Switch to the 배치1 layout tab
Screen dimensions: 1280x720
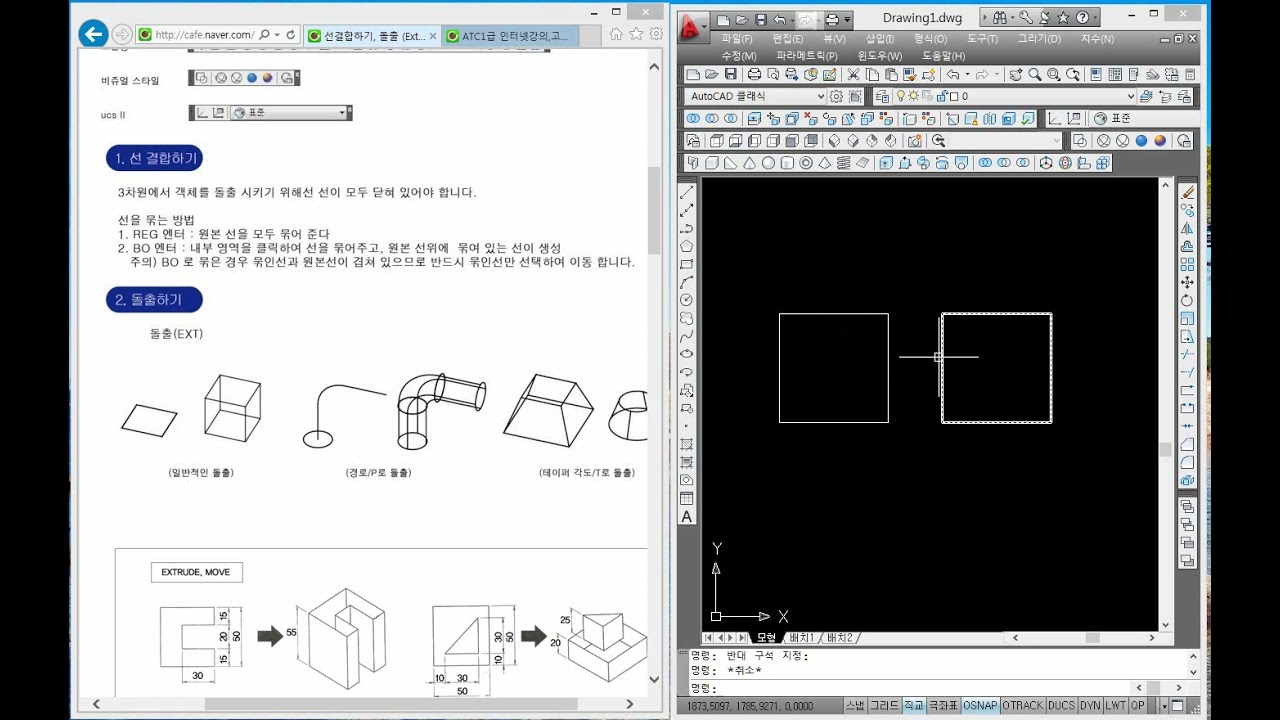coord(801,638)
